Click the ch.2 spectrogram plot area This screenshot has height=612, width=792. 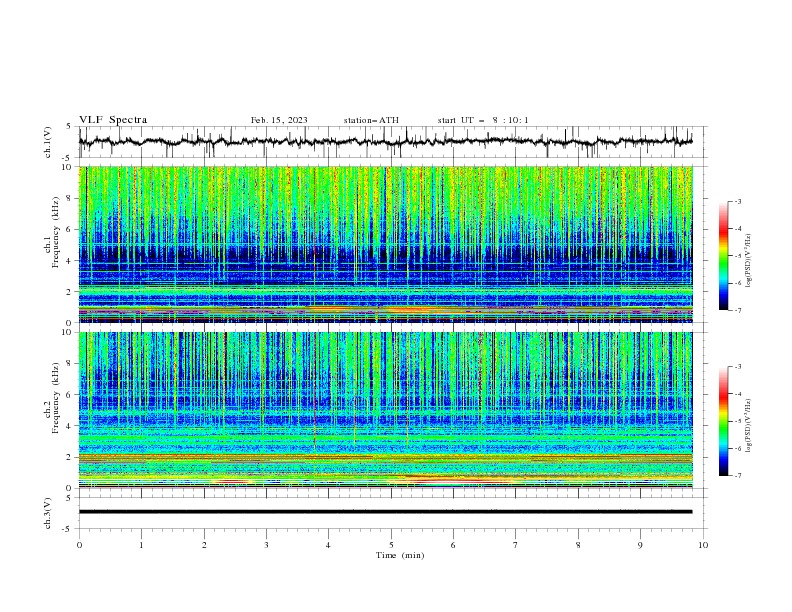coord(385,410)
